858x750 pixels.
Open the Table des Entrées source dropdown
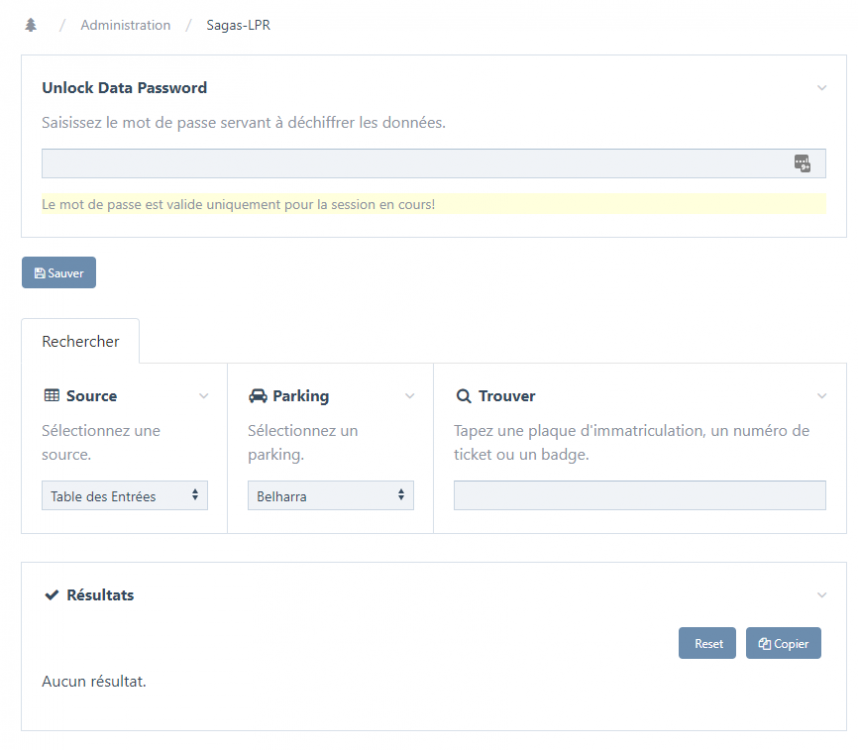click(125, 496)
